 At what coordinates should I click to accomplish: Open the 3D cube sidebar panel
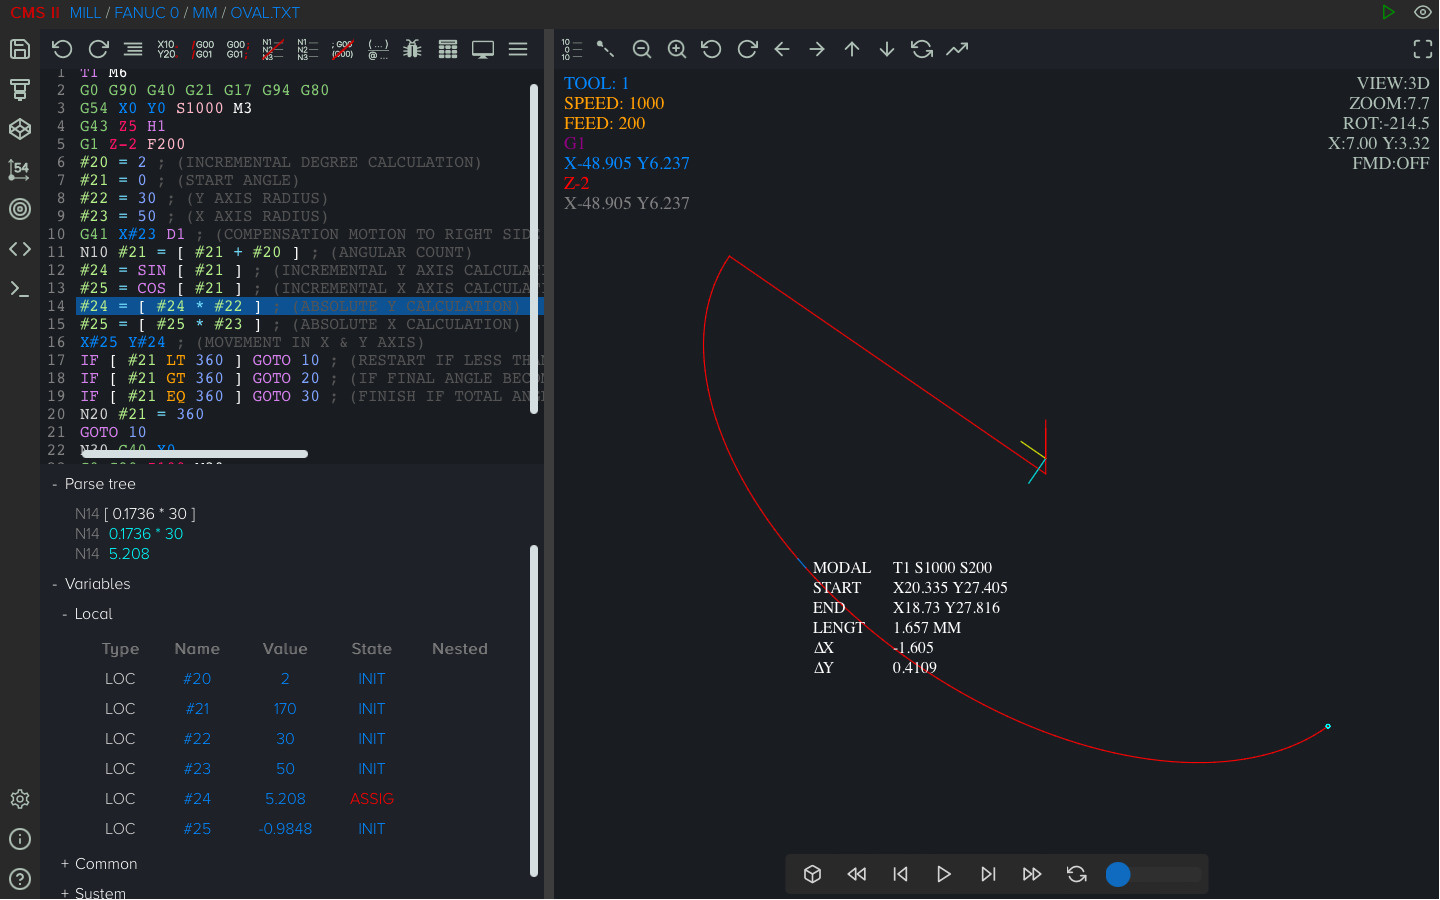(20, 129)
